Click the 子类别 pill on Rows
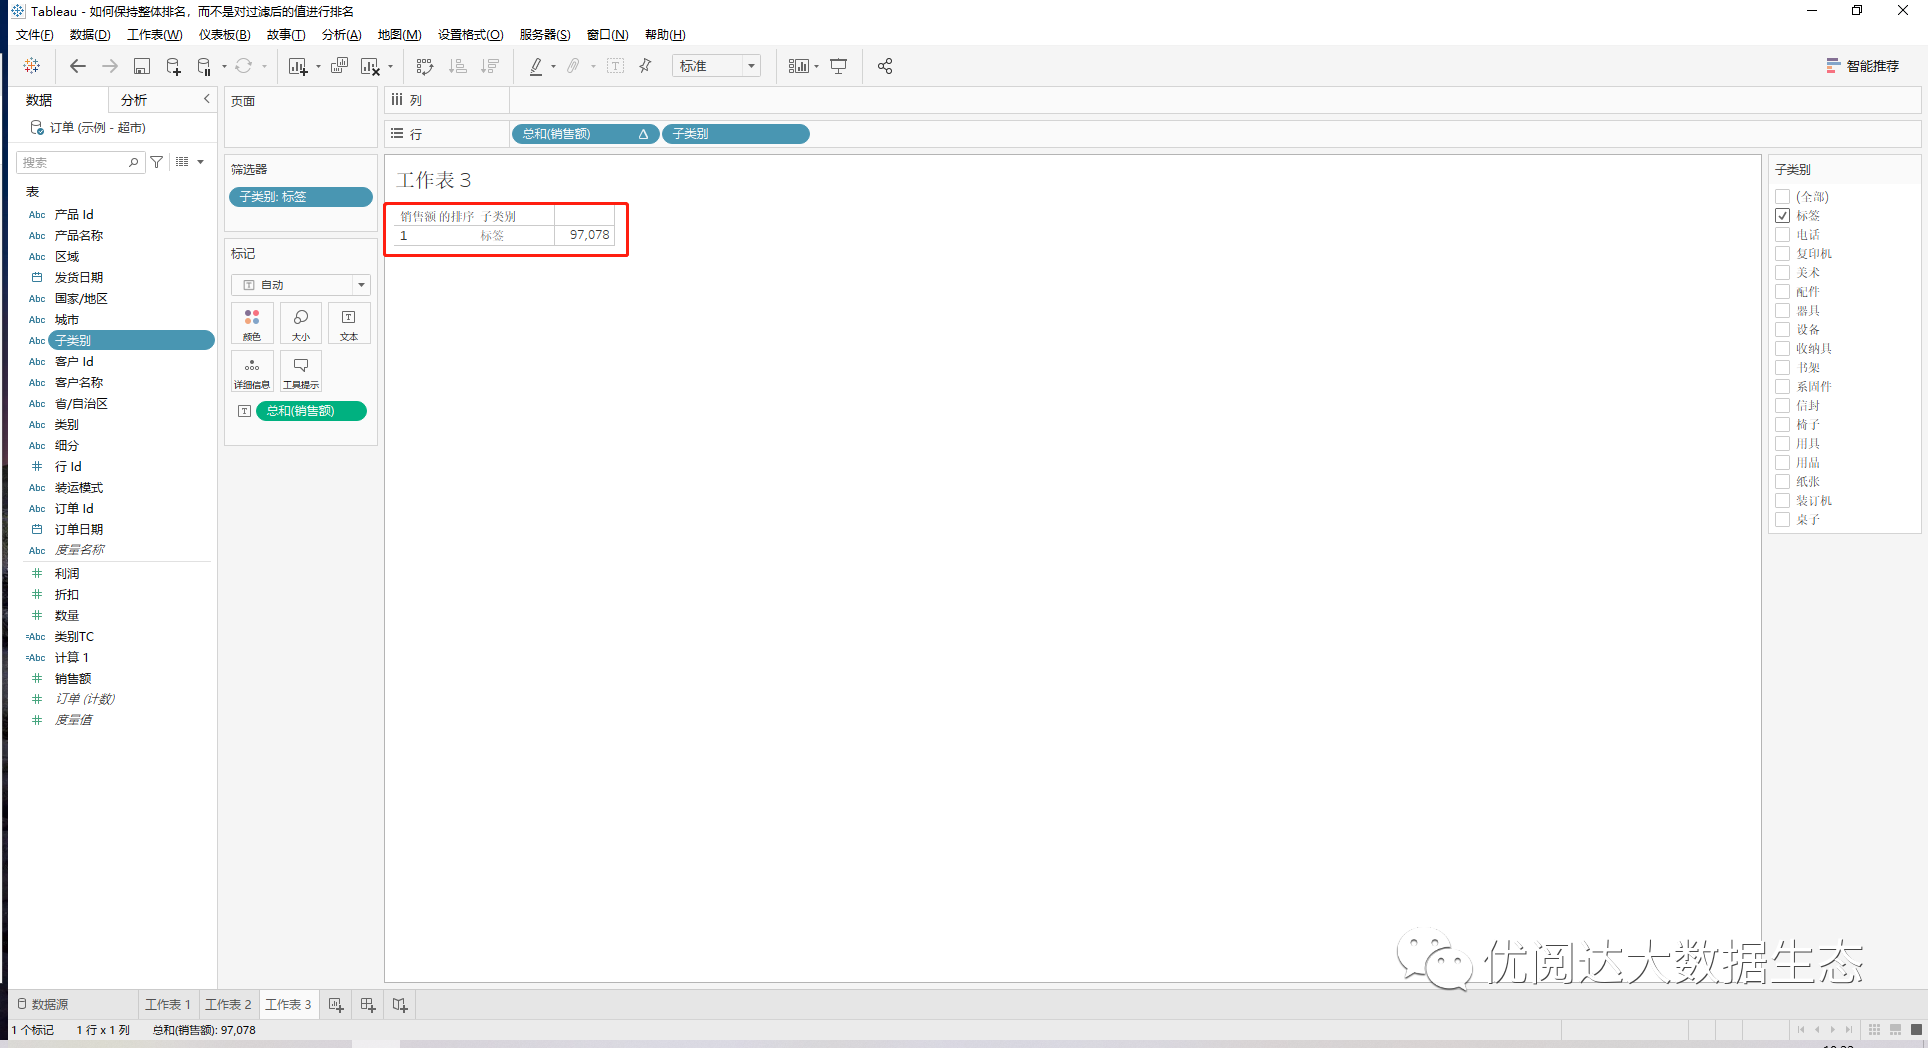 736,134
